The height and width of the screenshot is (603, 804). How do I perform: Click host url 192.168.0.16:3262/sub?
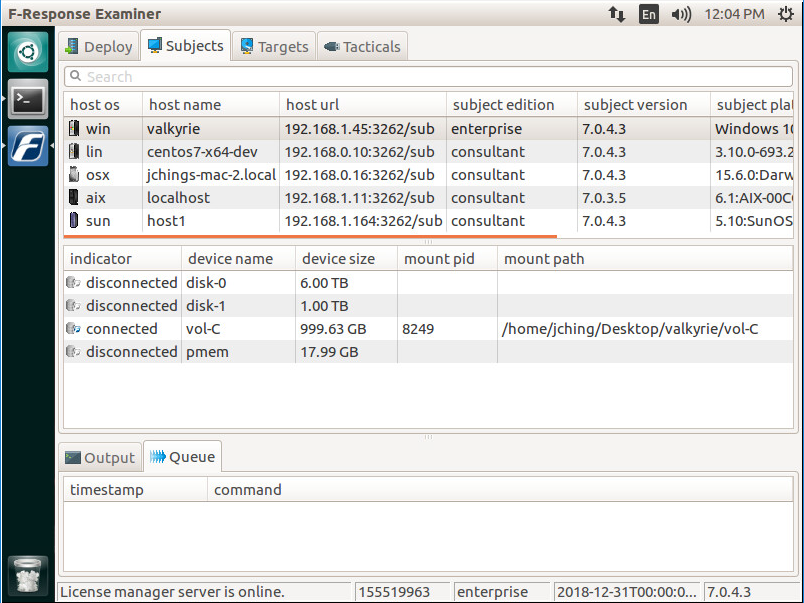(x=359, y=175)
